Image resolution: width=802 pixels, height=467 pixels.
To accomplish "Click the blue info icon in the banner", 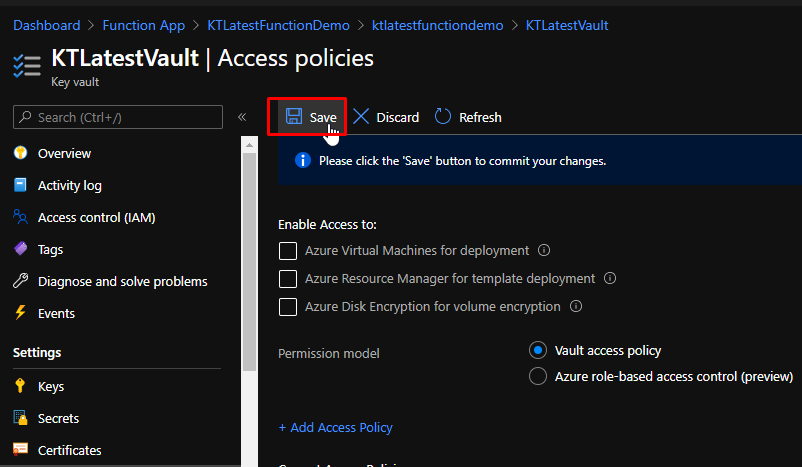I will pyautogui.click(x=303, y=161).
